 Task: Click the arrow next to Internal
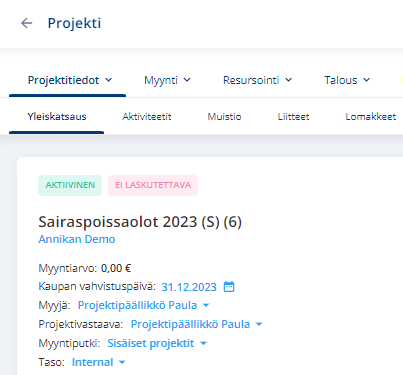click(122, 362)
